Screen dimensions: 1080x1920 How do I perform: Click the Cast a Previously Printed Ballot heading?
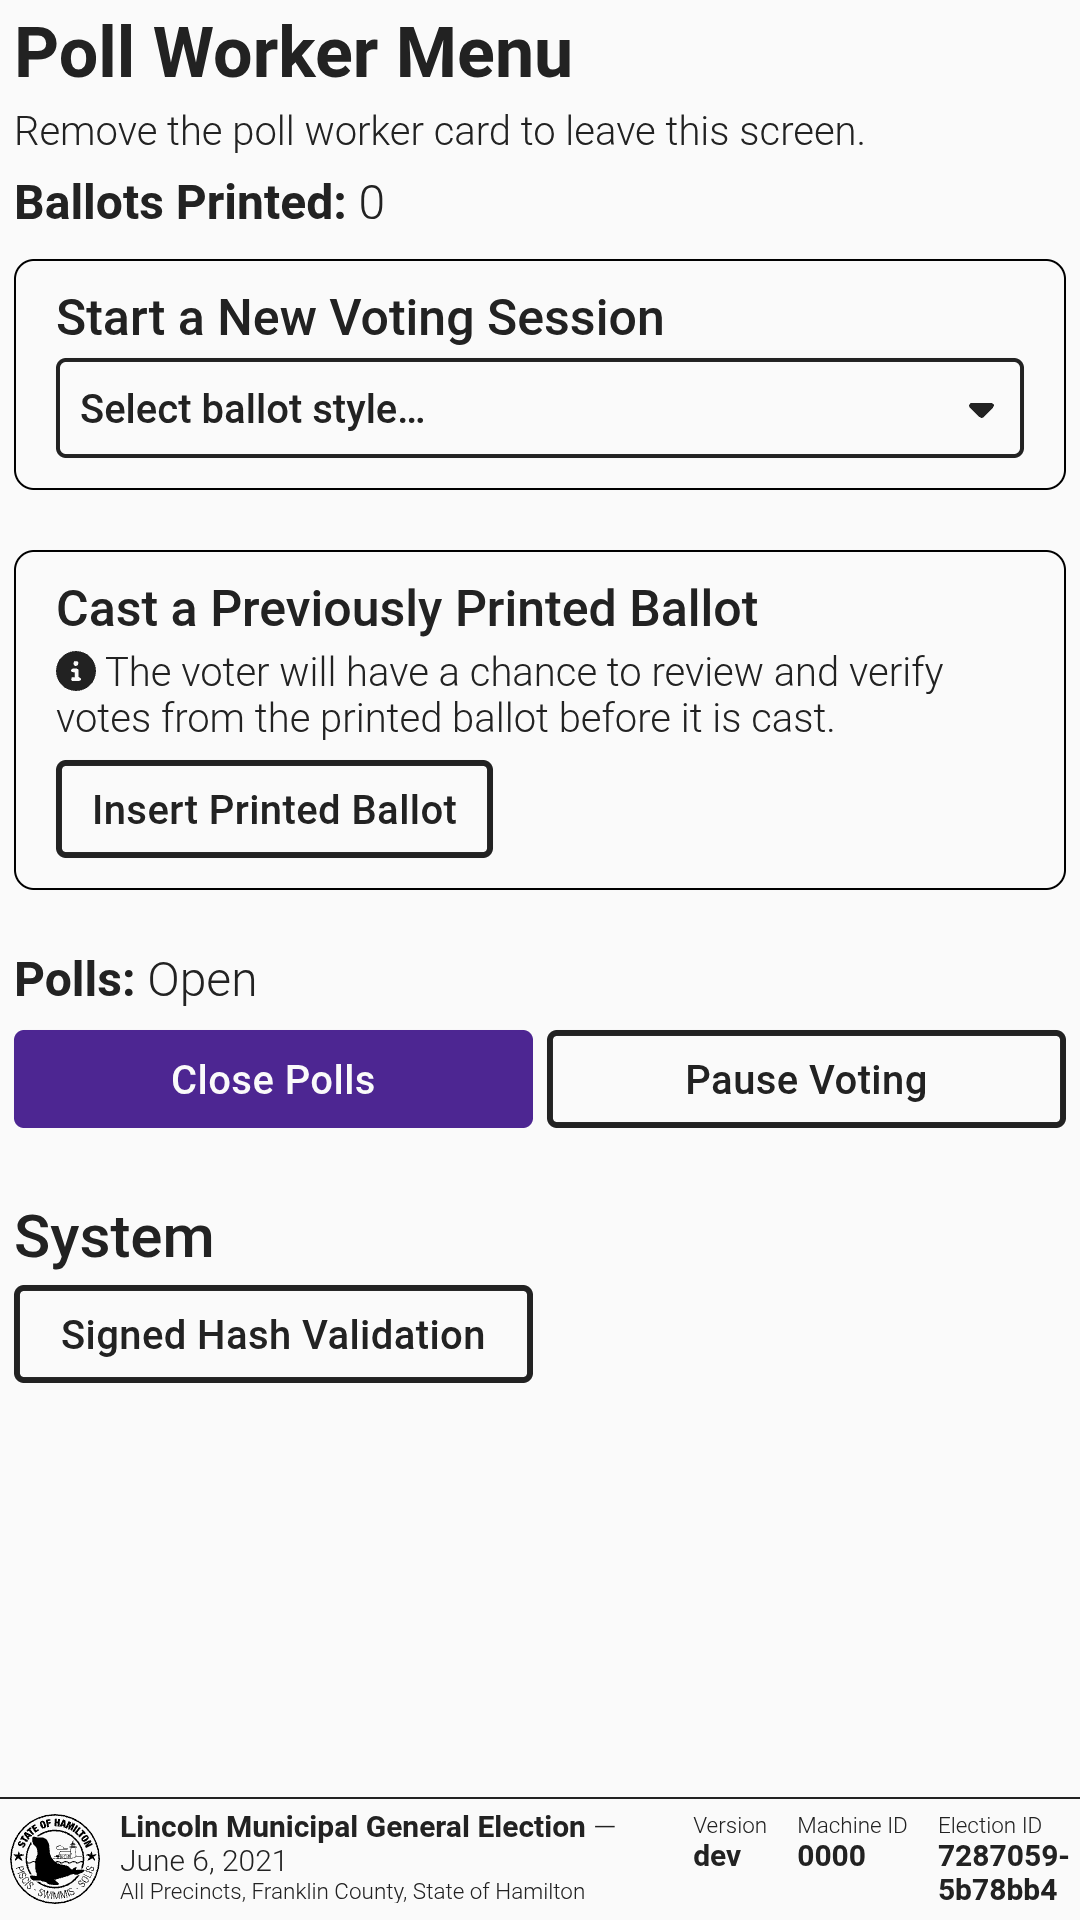(x=407, y=609)
